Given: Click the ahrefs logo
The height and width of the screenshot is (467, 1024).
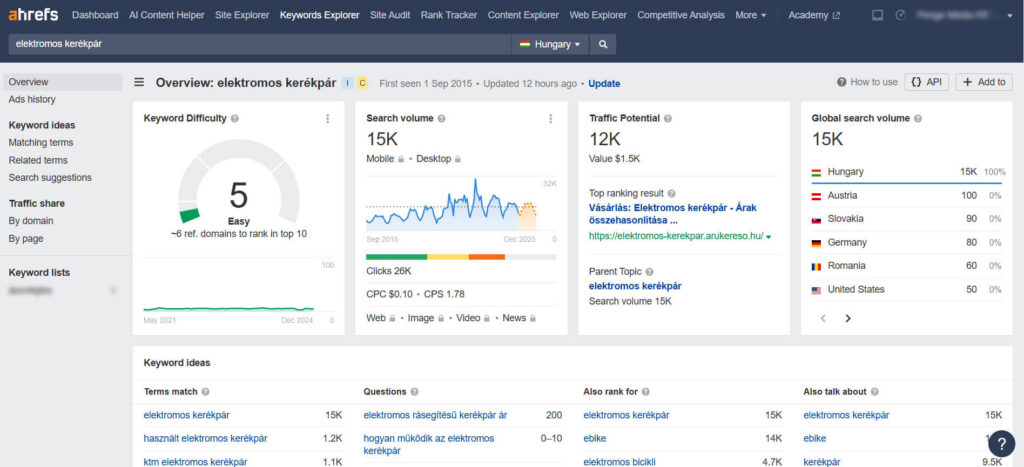Looking at the screenshot, I should (33, 14).
